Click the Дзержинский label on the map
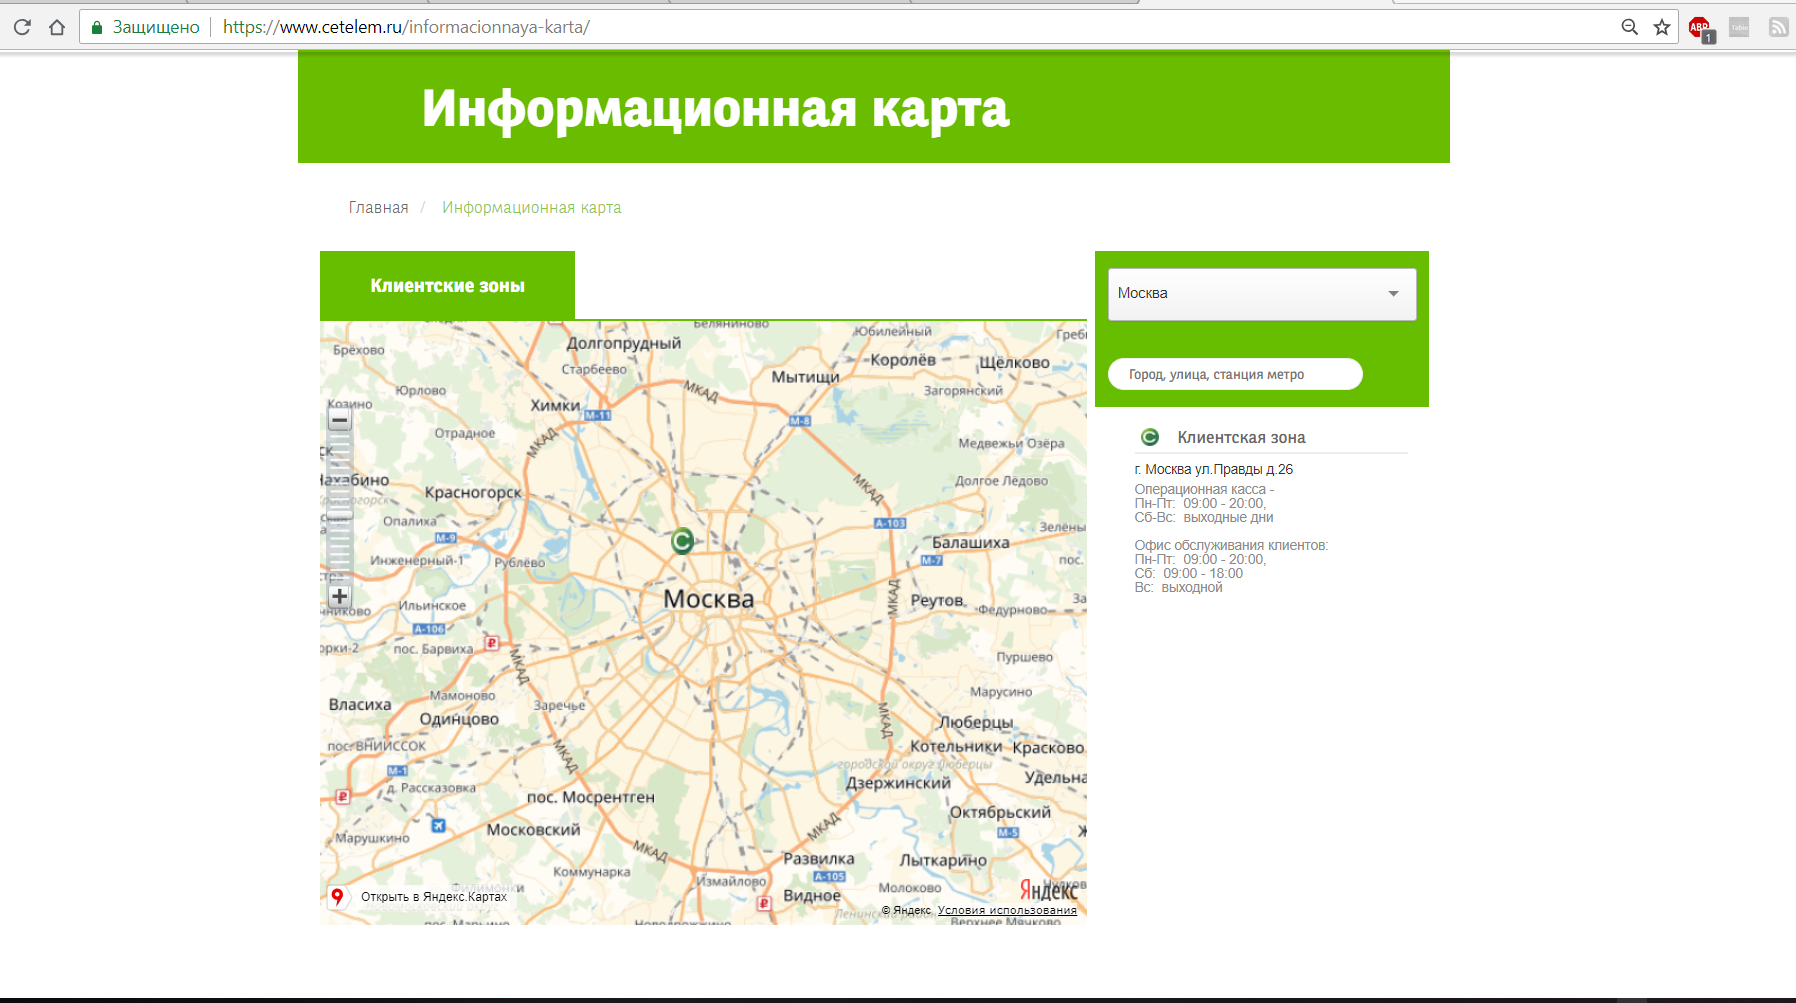Viewport: 1796px width, 1003px height. point(898,783)
